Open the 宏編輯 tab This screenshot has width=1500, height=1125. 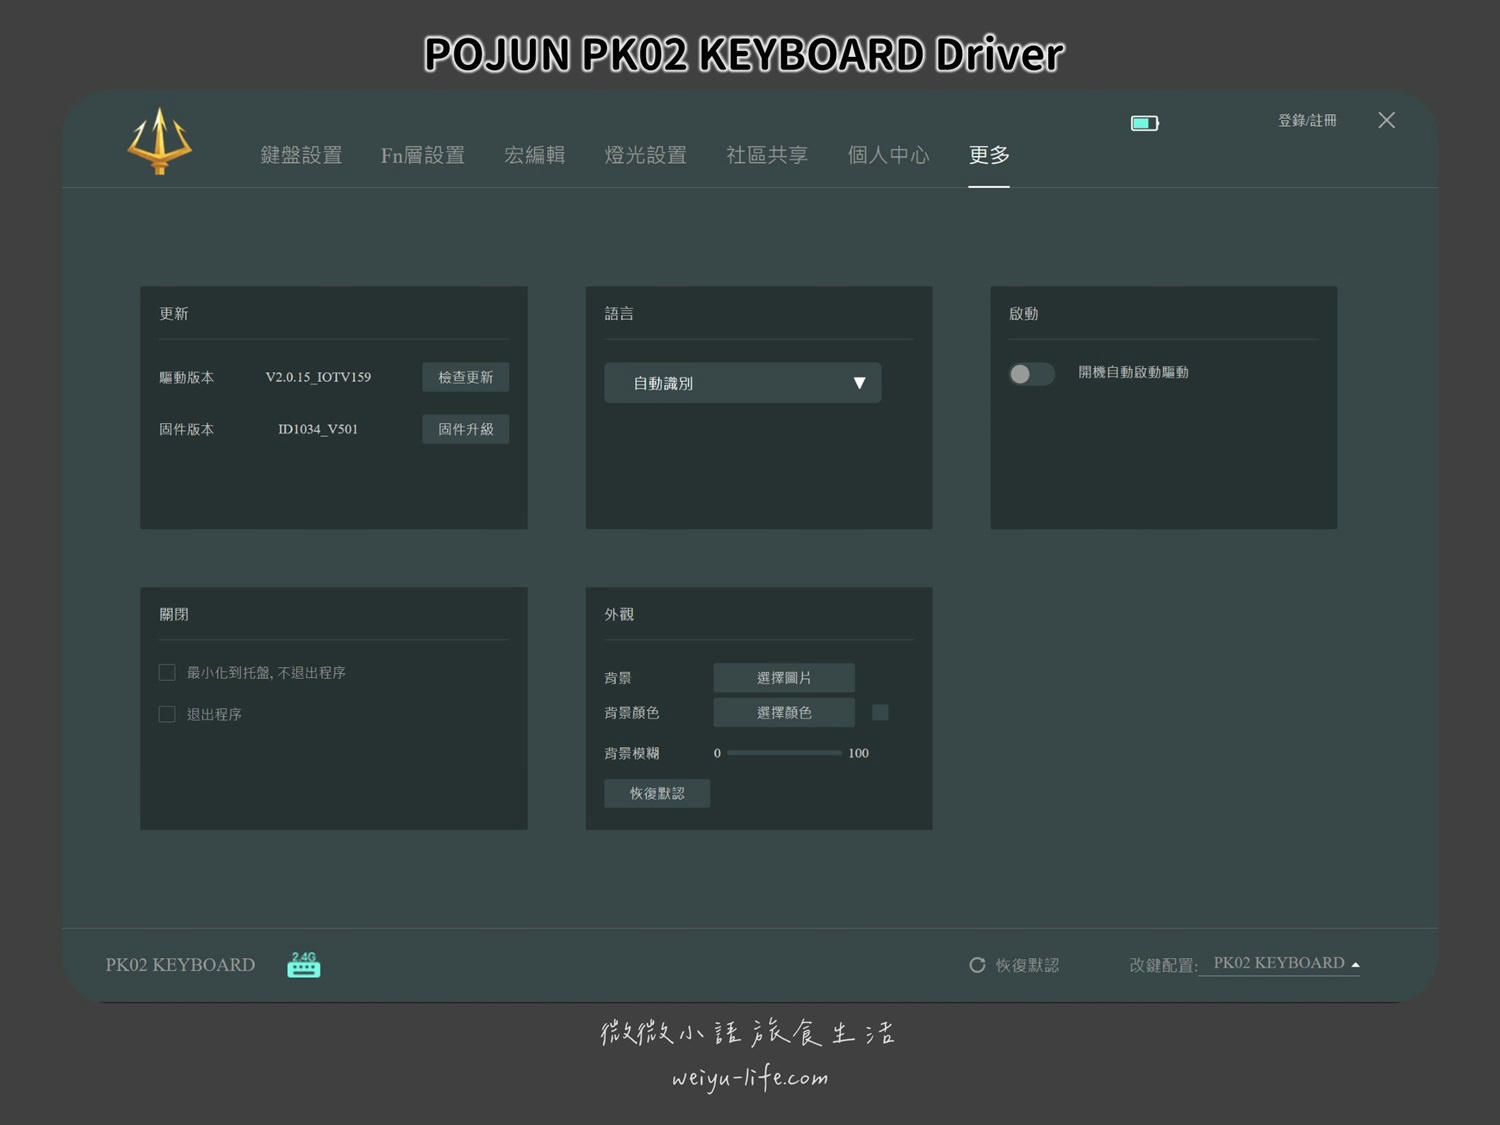[x=534, y=155]
